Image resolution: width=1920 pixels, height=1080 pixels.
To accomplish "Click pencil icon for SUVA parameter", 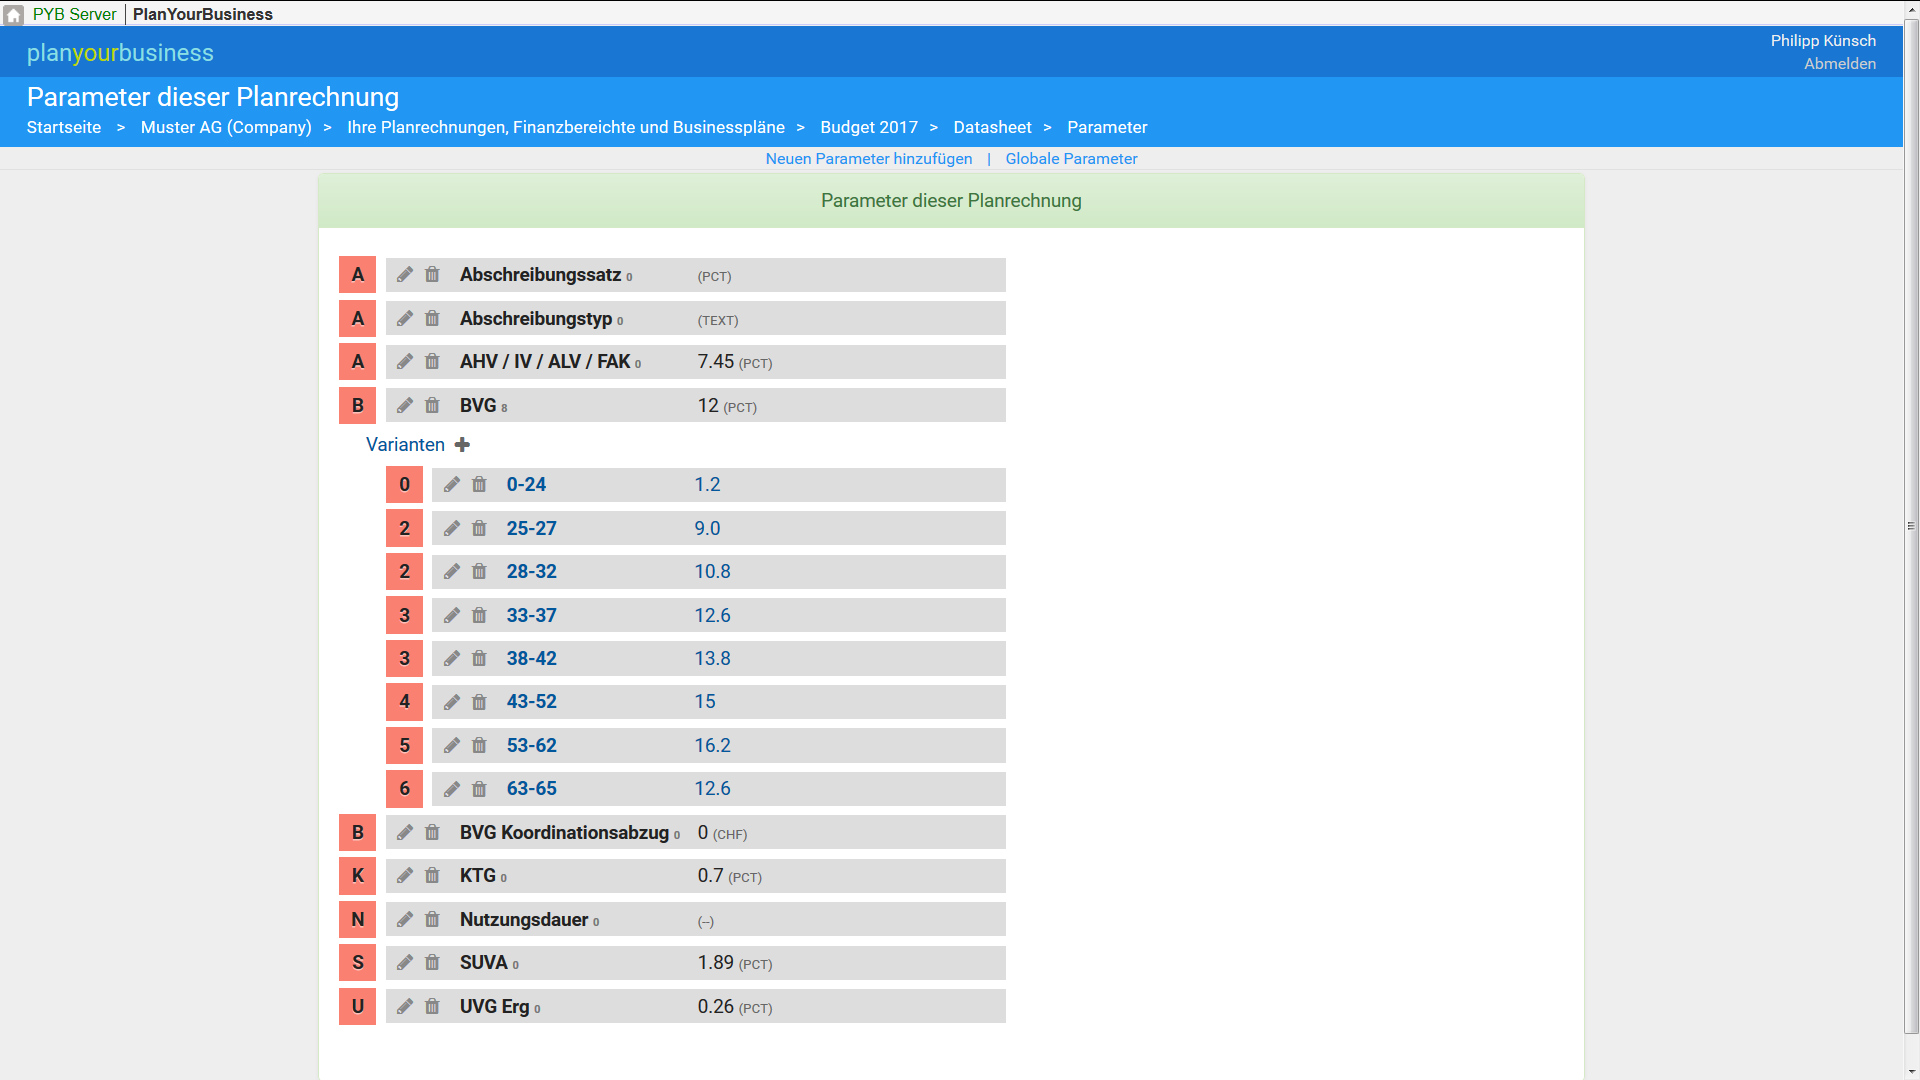I will point(405,963).
